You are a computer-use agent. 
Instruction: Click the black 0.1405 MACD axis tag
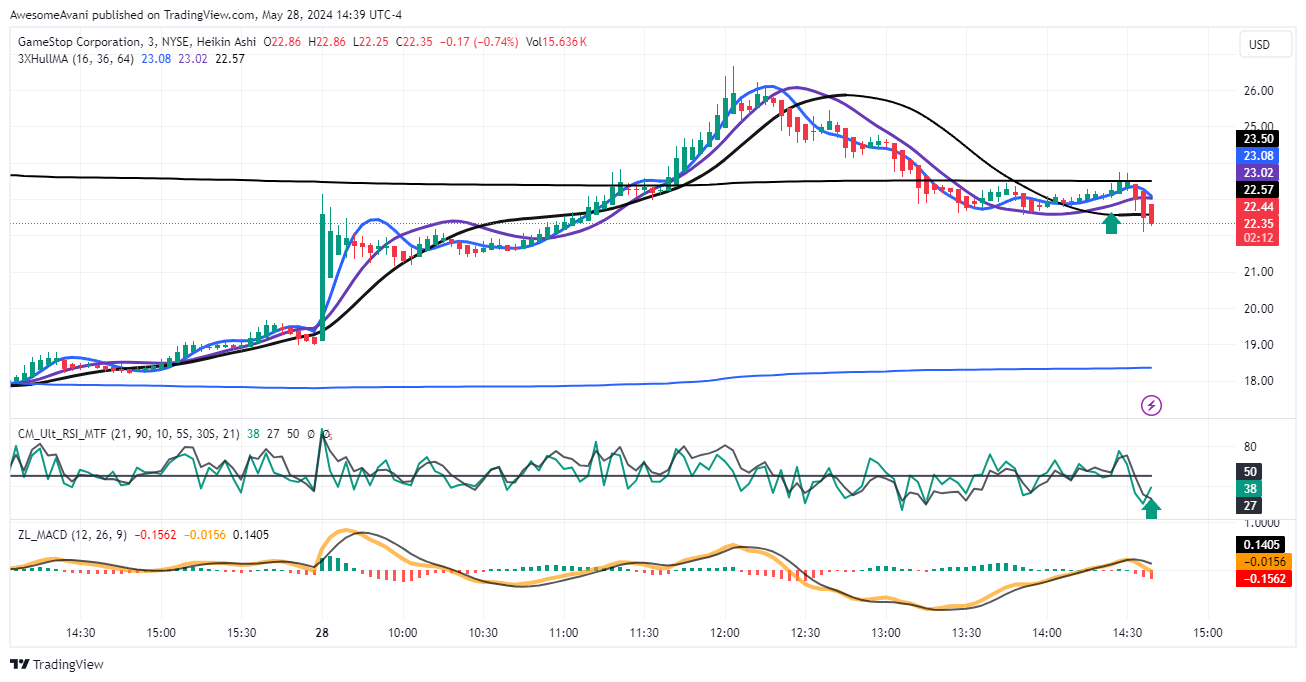coord(1262,545)
